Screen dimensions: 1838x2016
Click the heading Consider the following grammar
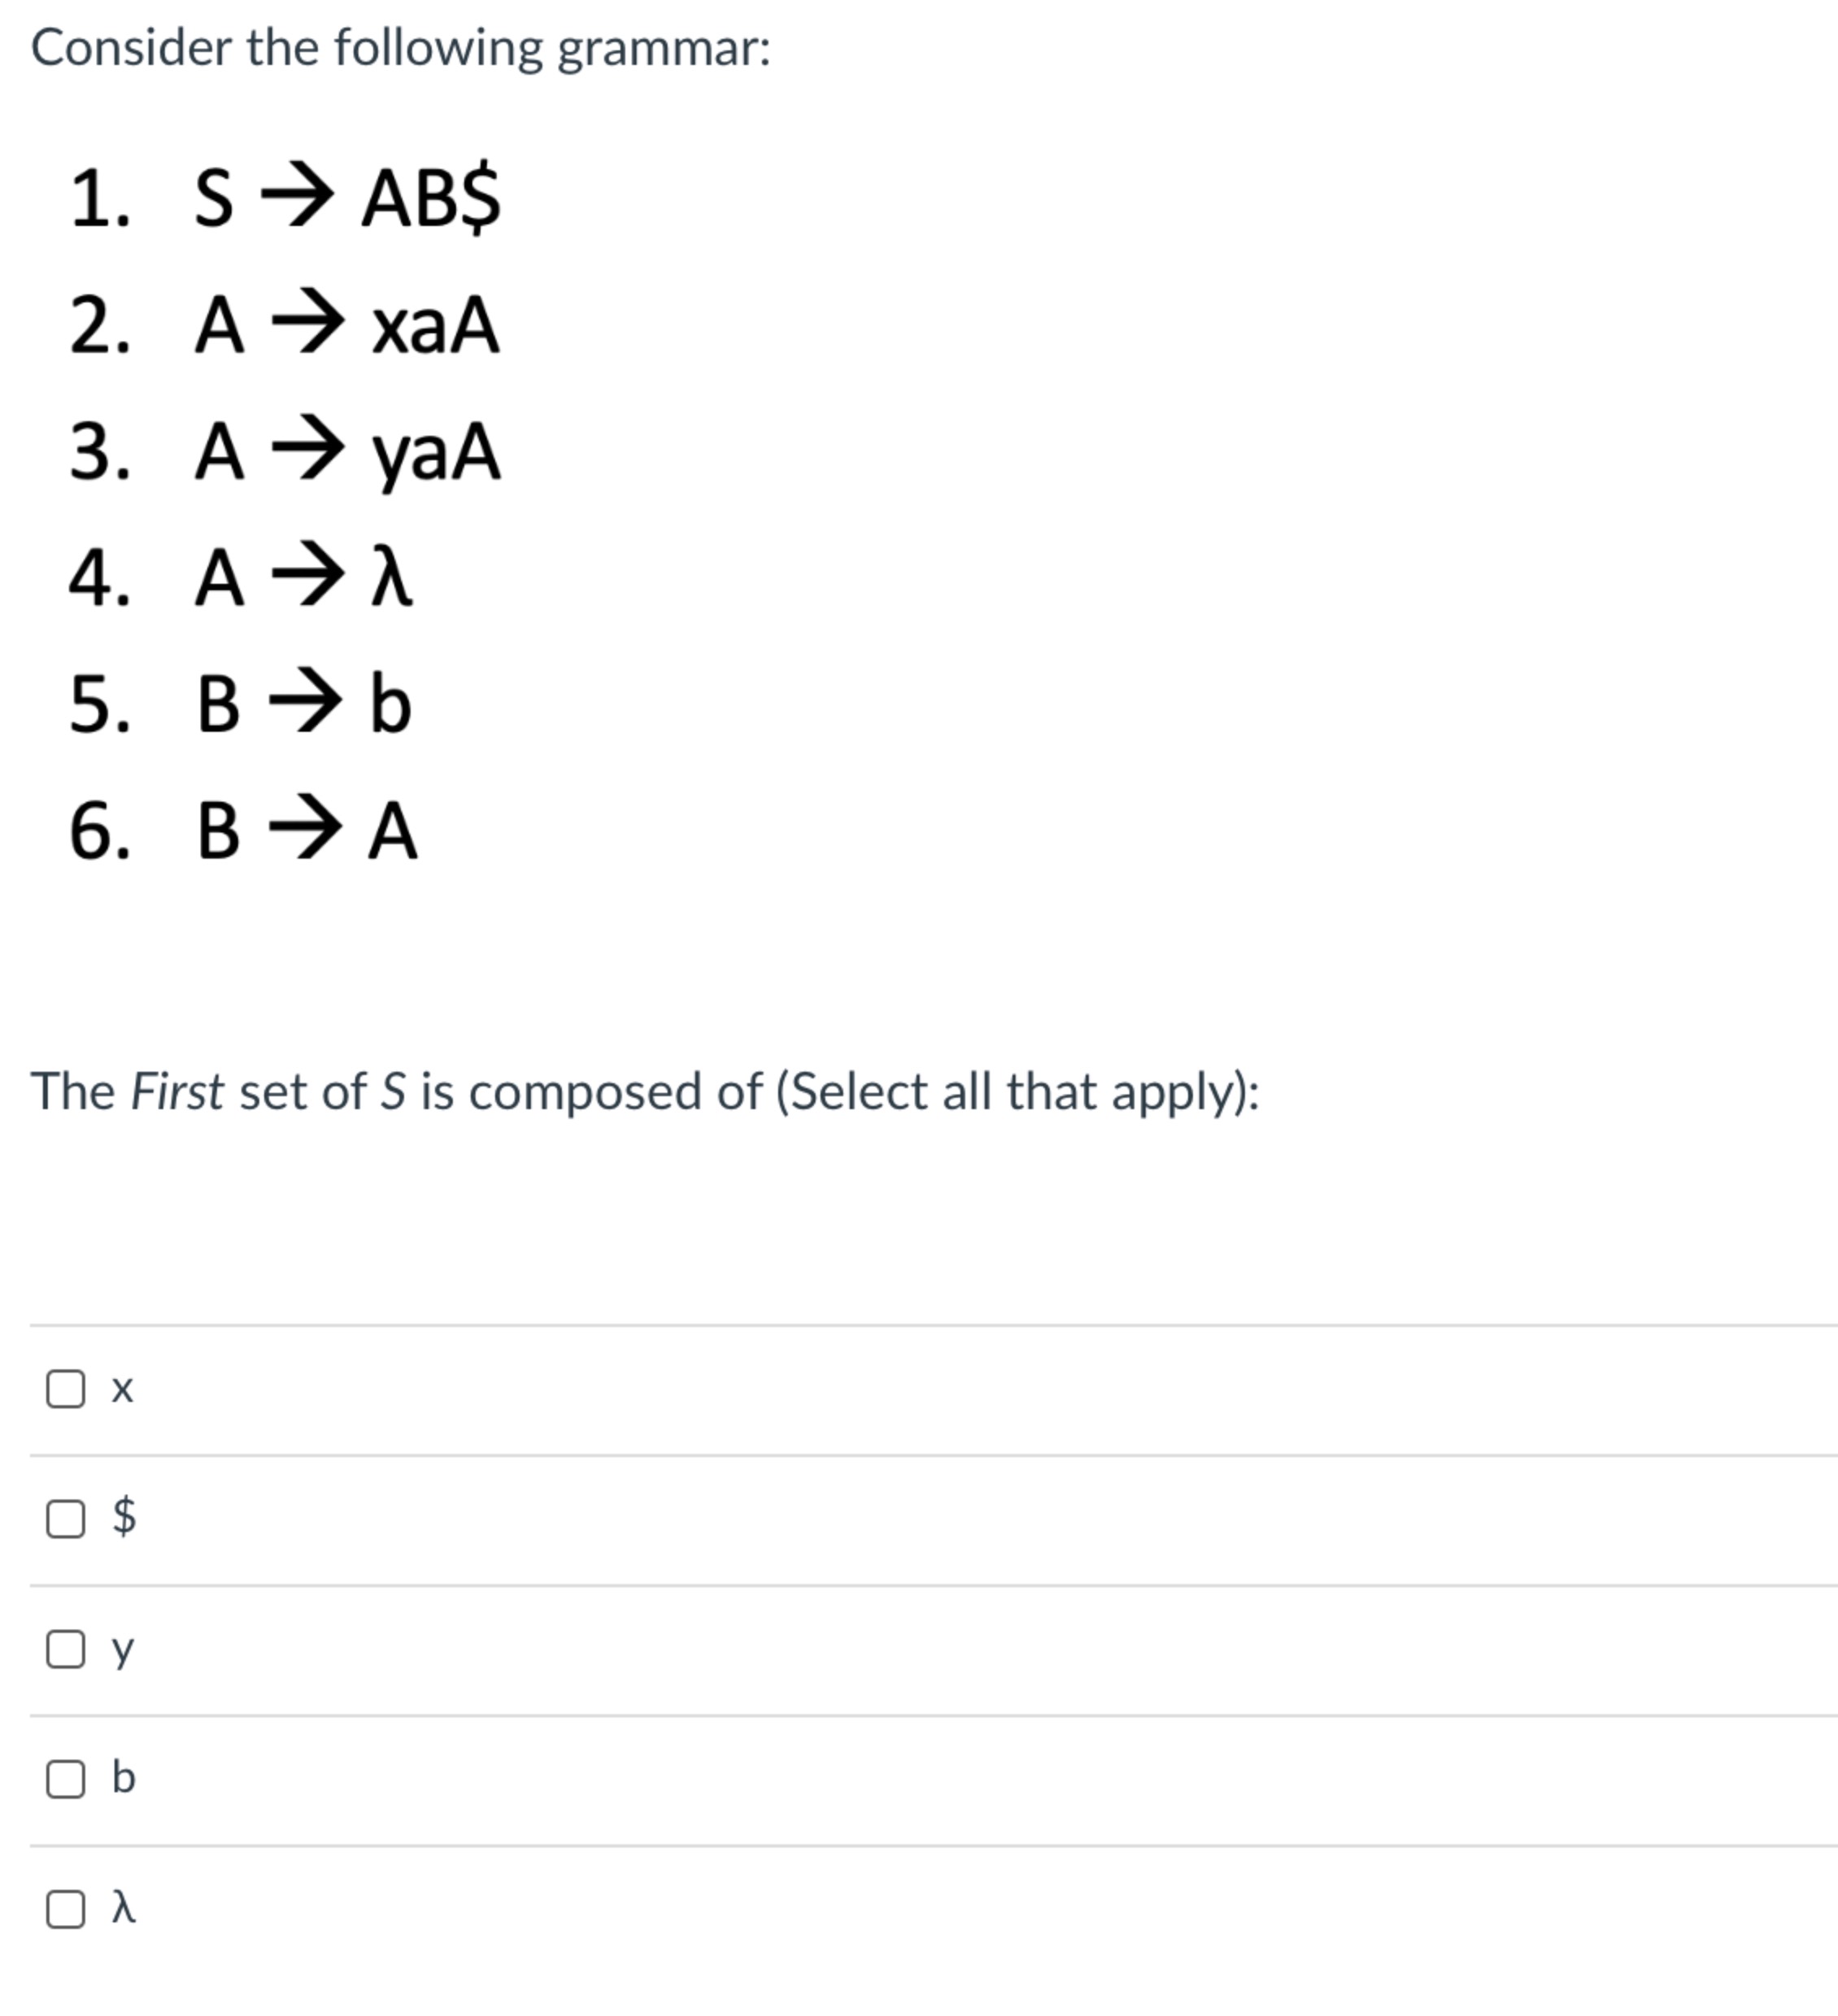(x=400, y=46)
